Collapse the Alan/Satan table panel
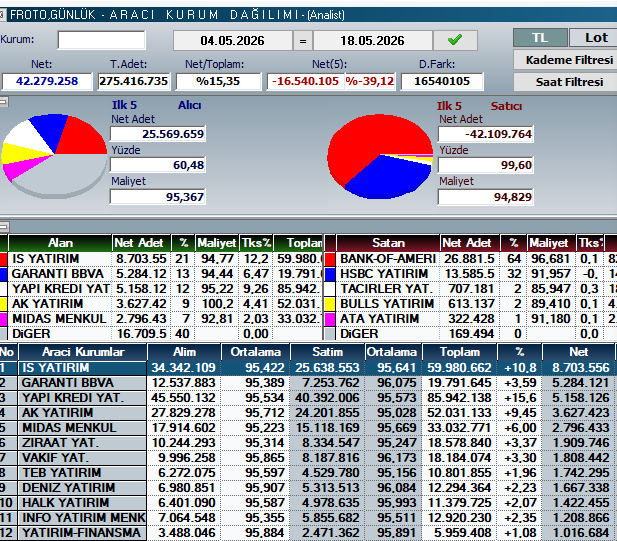617x541 pixels. pos(3,227)
